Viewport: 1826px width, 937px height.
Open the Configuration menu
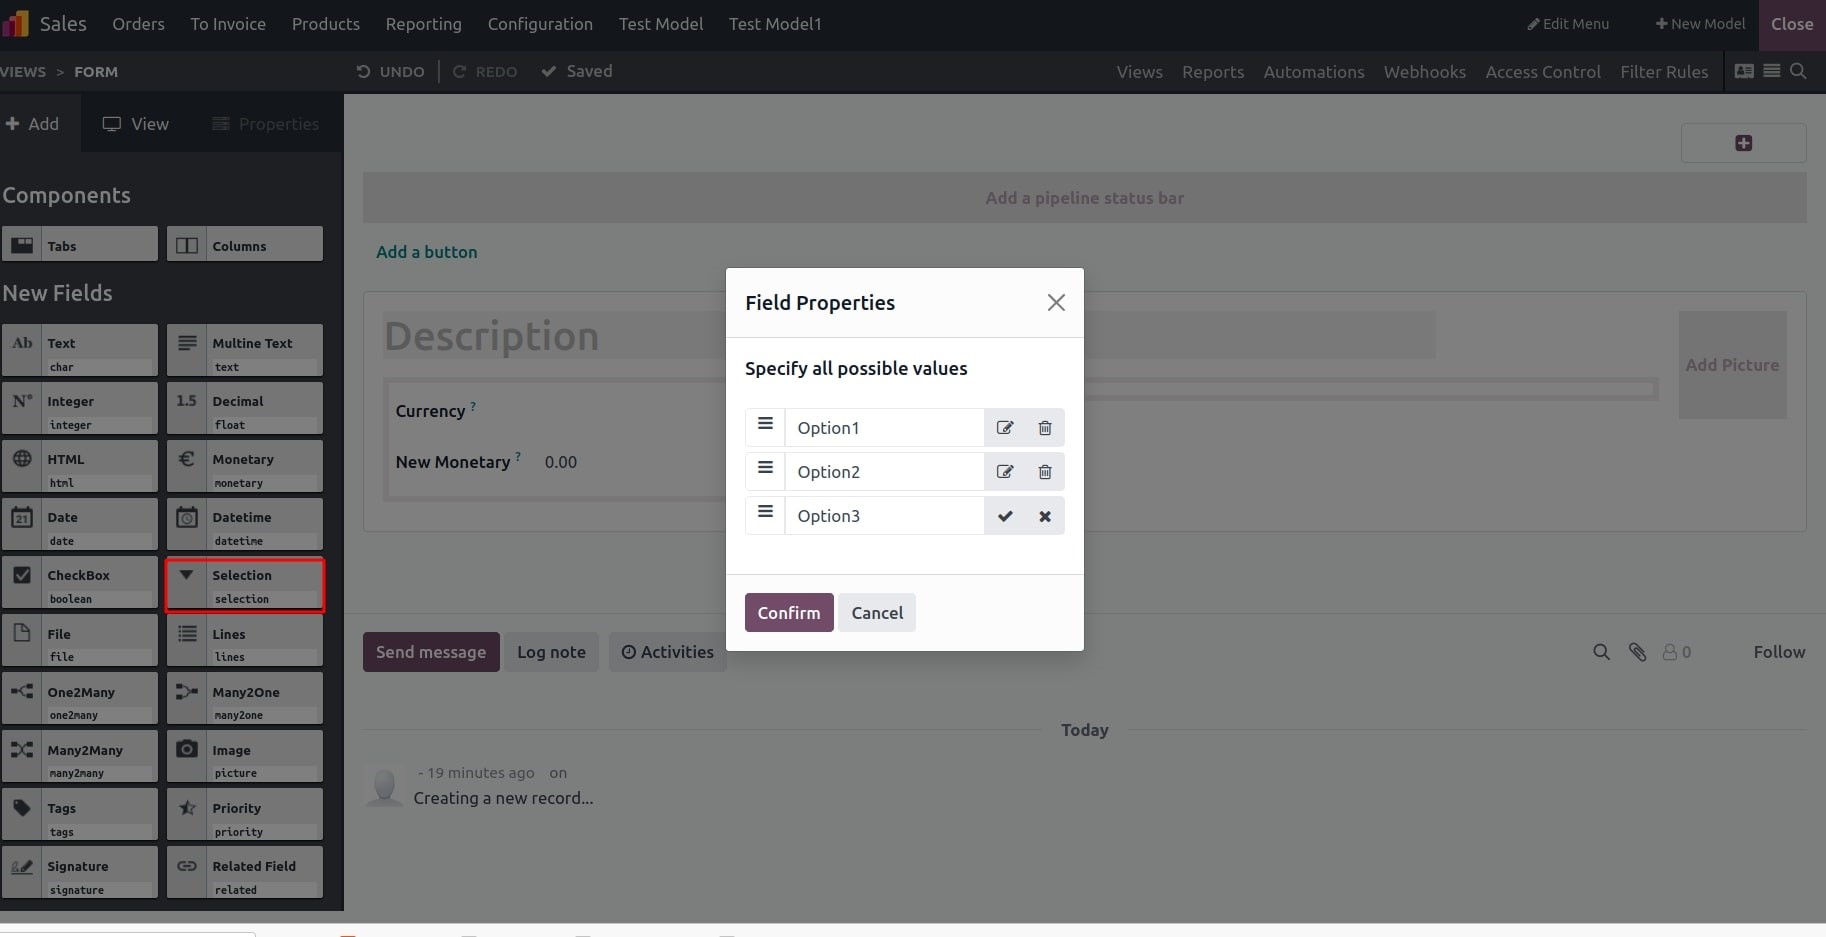click(x=540, y=24)
